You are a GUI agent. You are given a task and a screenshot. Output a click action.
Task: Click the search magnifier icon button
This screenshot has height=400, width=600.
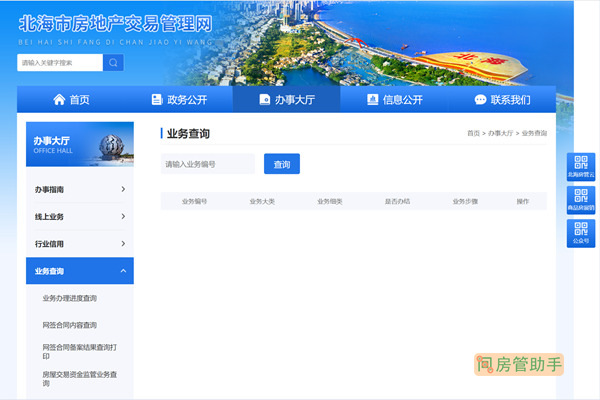113,62
